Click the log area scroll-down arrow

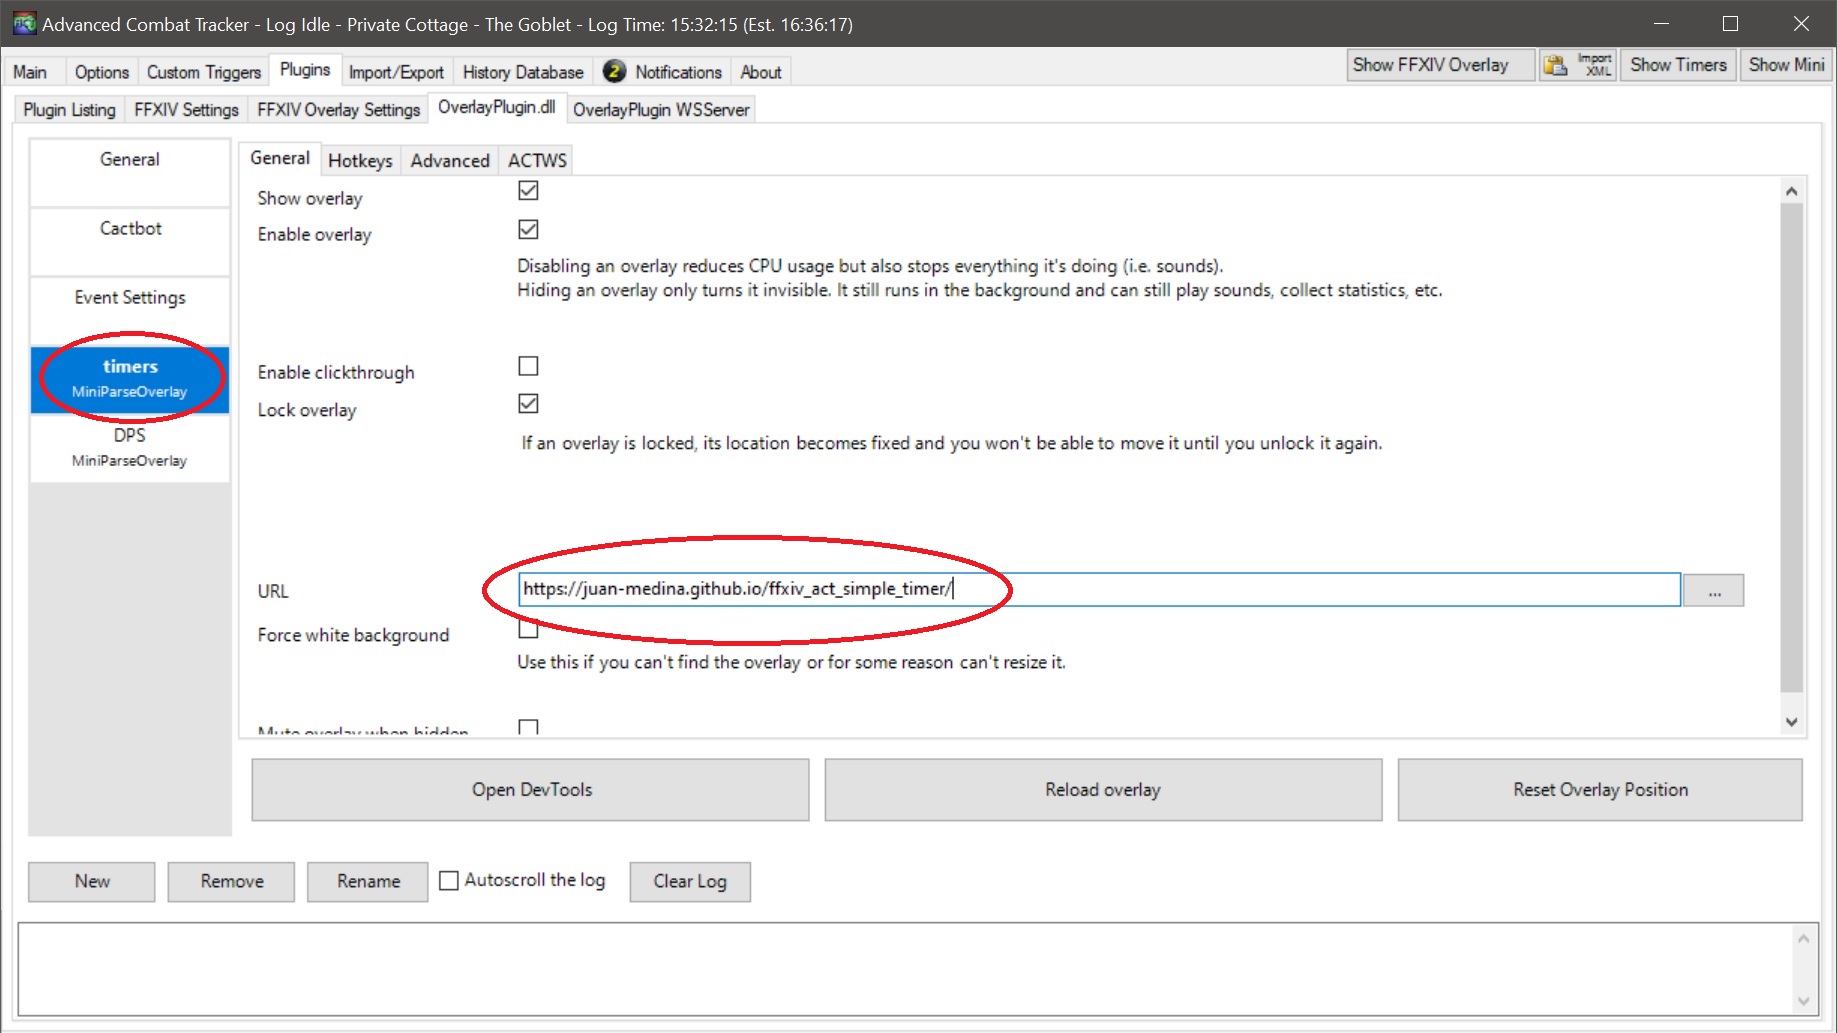[1803, 1001]
